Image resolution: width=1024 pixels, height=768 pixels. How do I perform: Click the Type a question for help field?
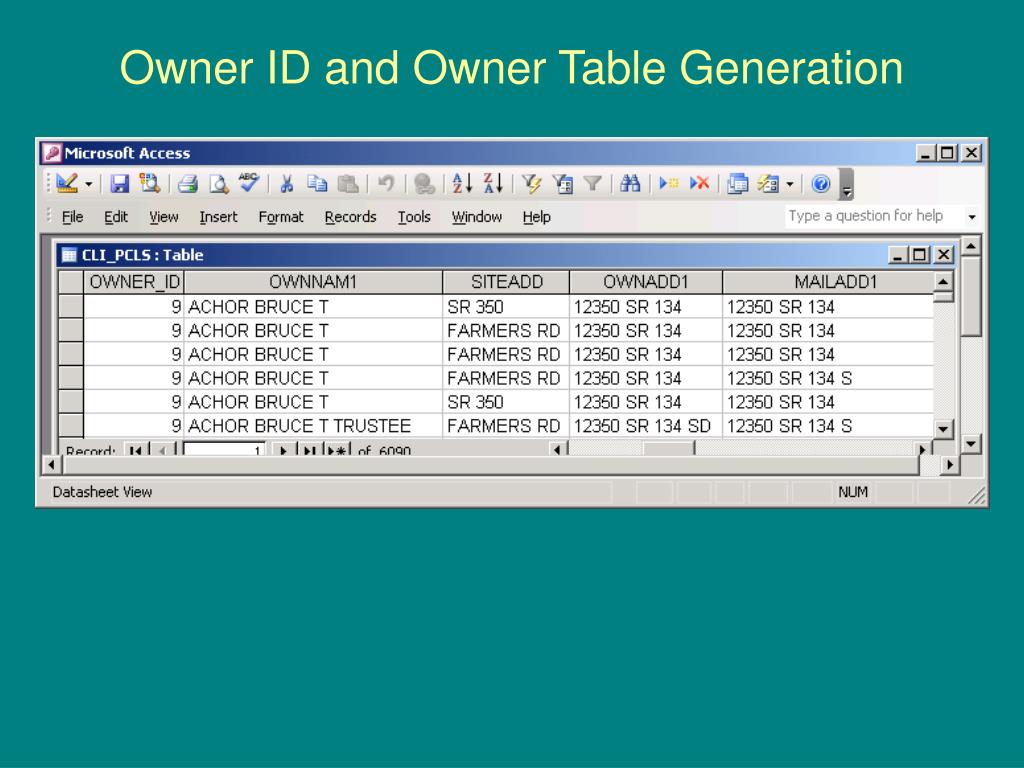[x=874, y=216]
